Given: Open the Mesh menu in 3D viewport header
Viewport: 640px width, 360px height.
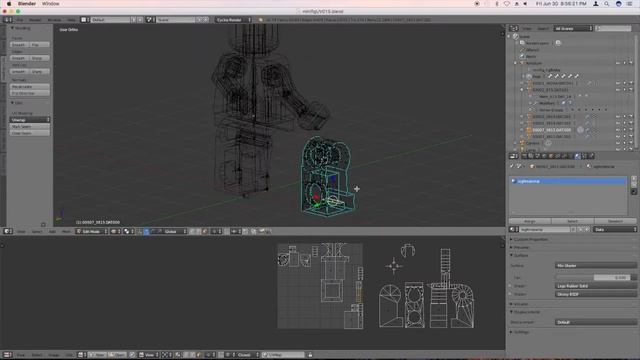Looking at the screenshot, I should (66, 231).
